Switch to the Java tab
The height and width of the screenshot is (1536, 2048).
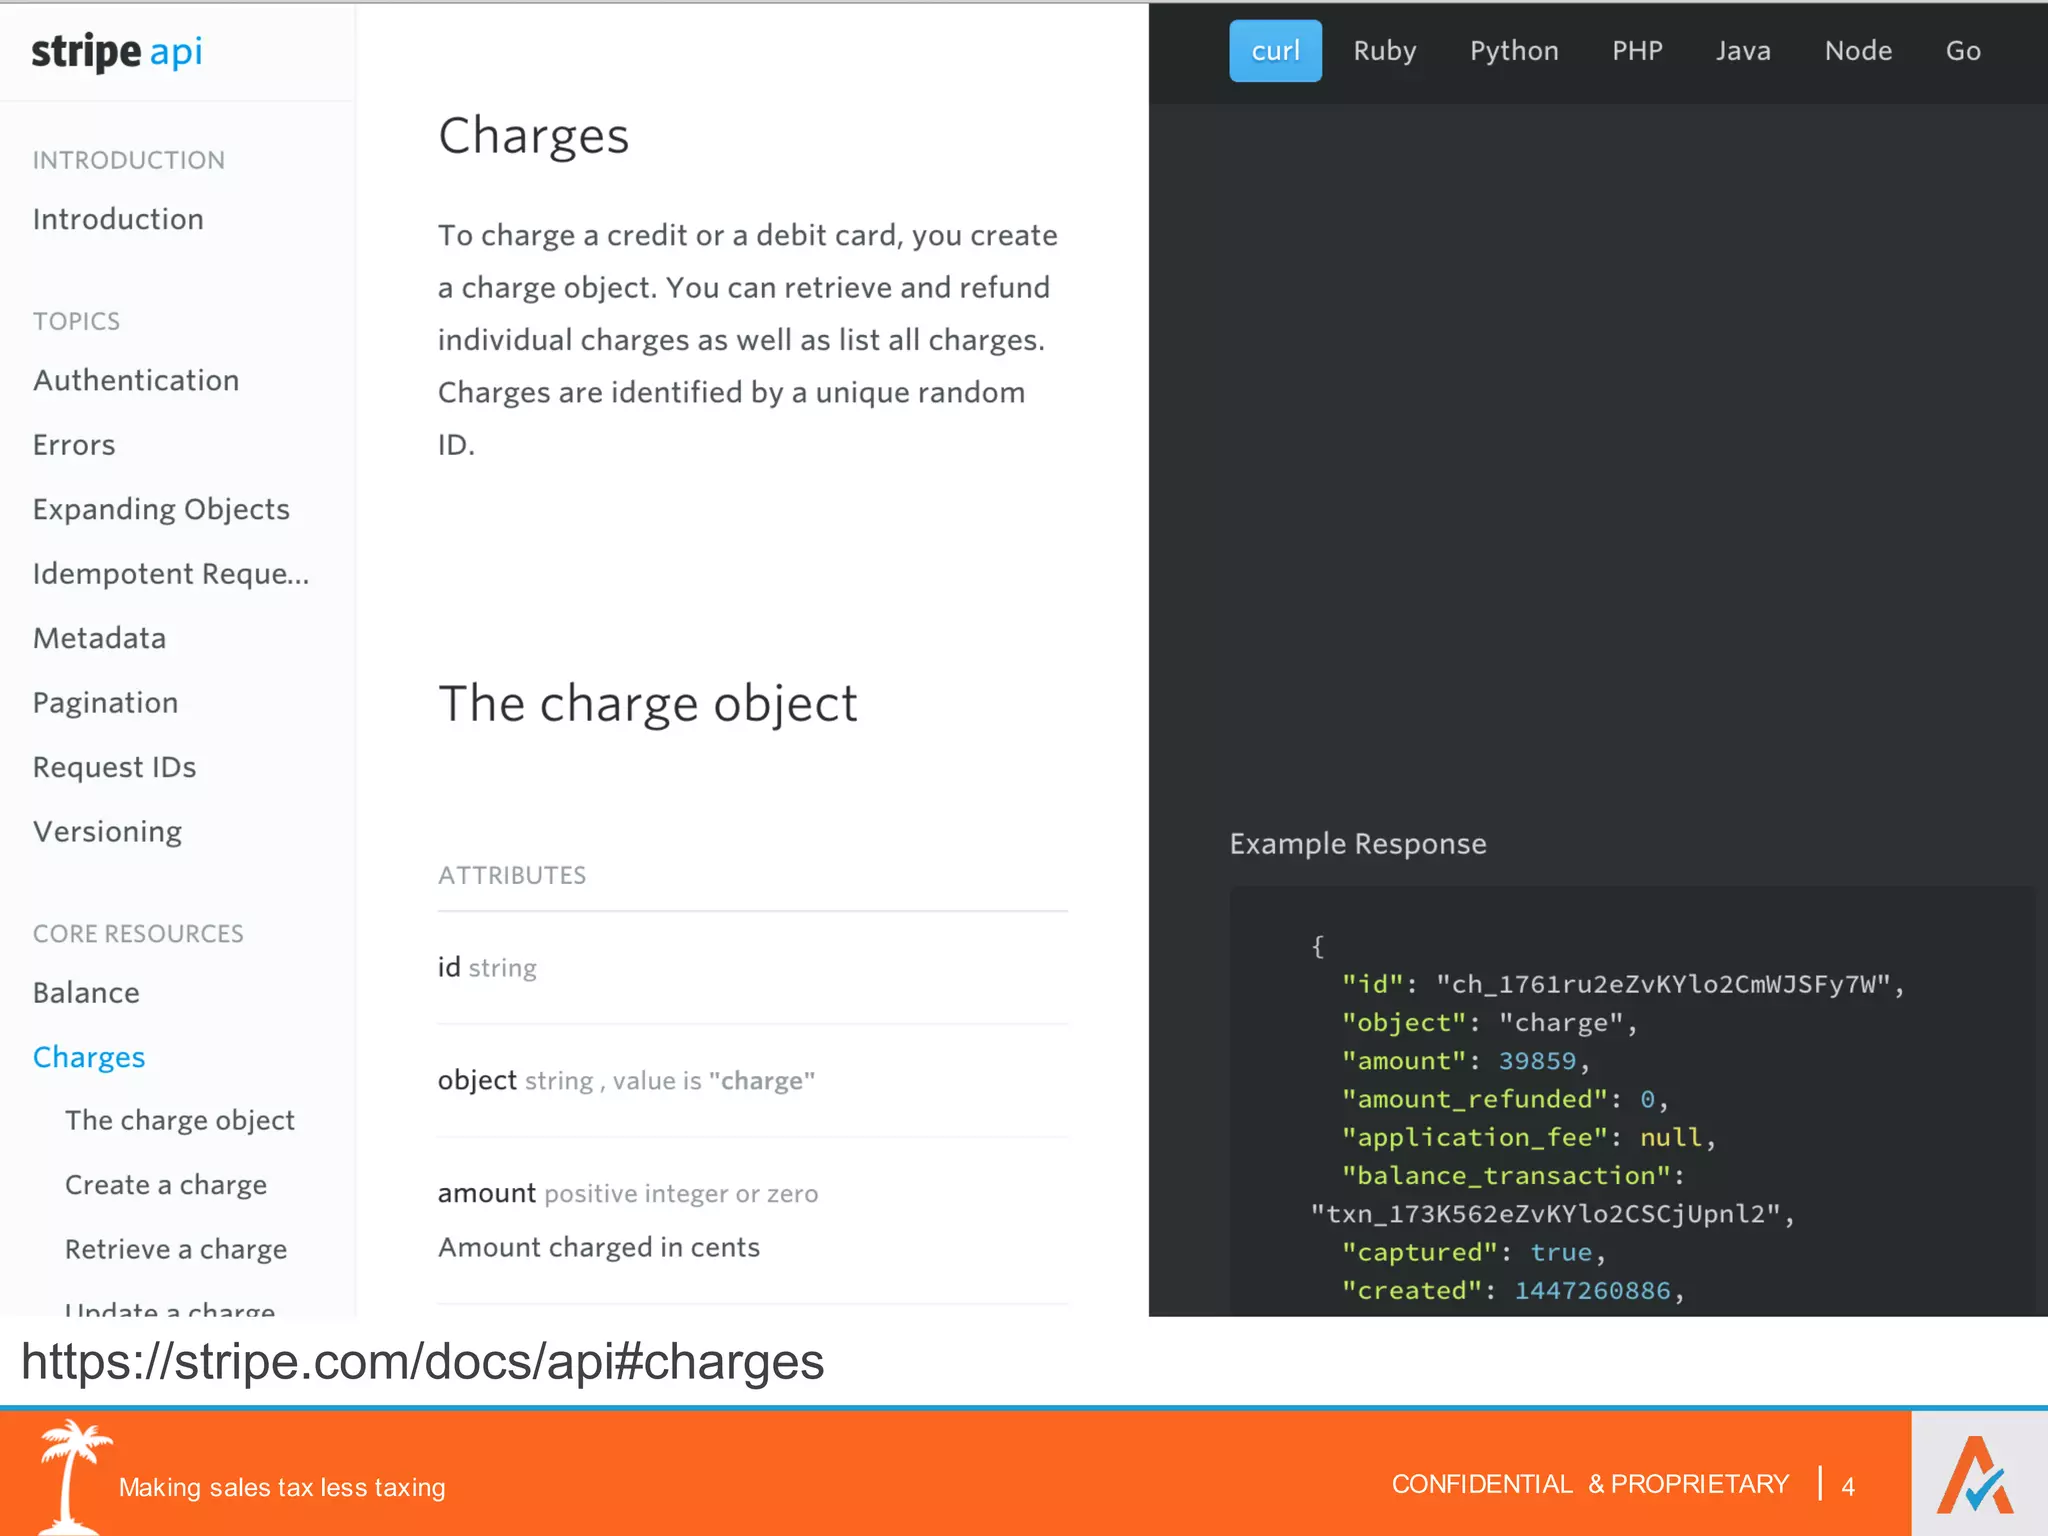[1743, 51]
